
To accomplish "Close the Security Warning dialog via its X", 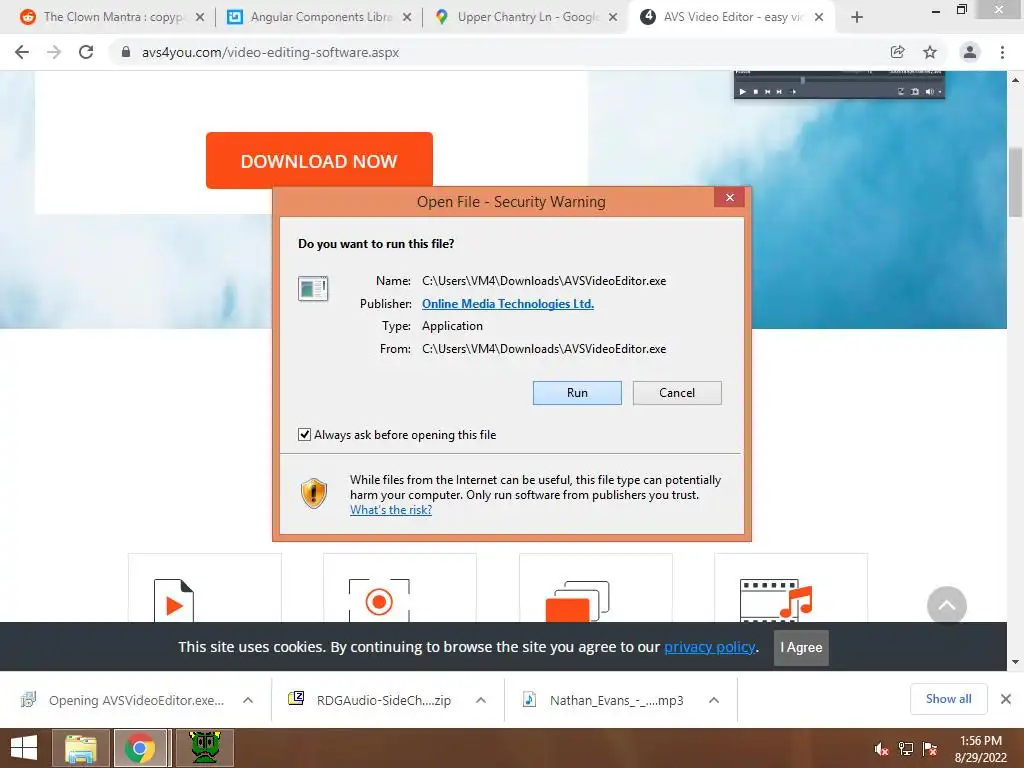I will 729,198.
